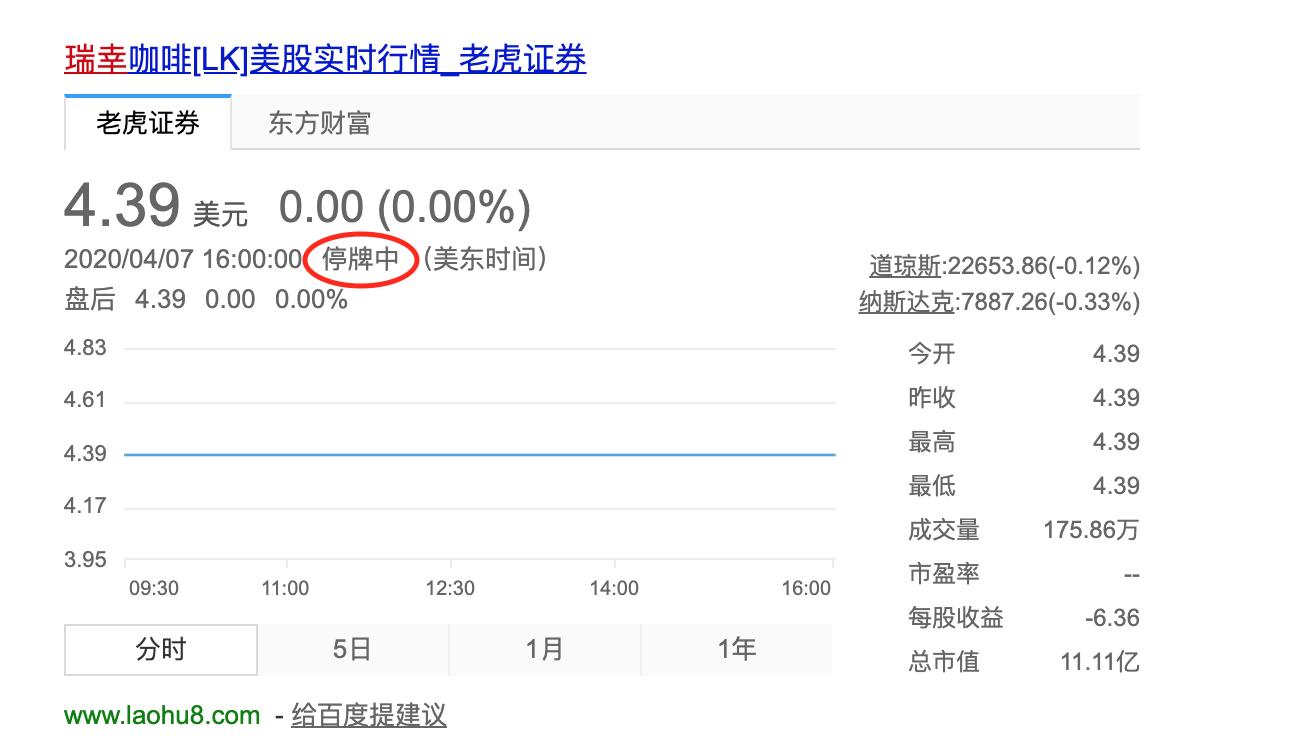Viewport: 1310px width, 756px height.
Task: Click the 16:00 x-axis label
Action: (806, 588)
